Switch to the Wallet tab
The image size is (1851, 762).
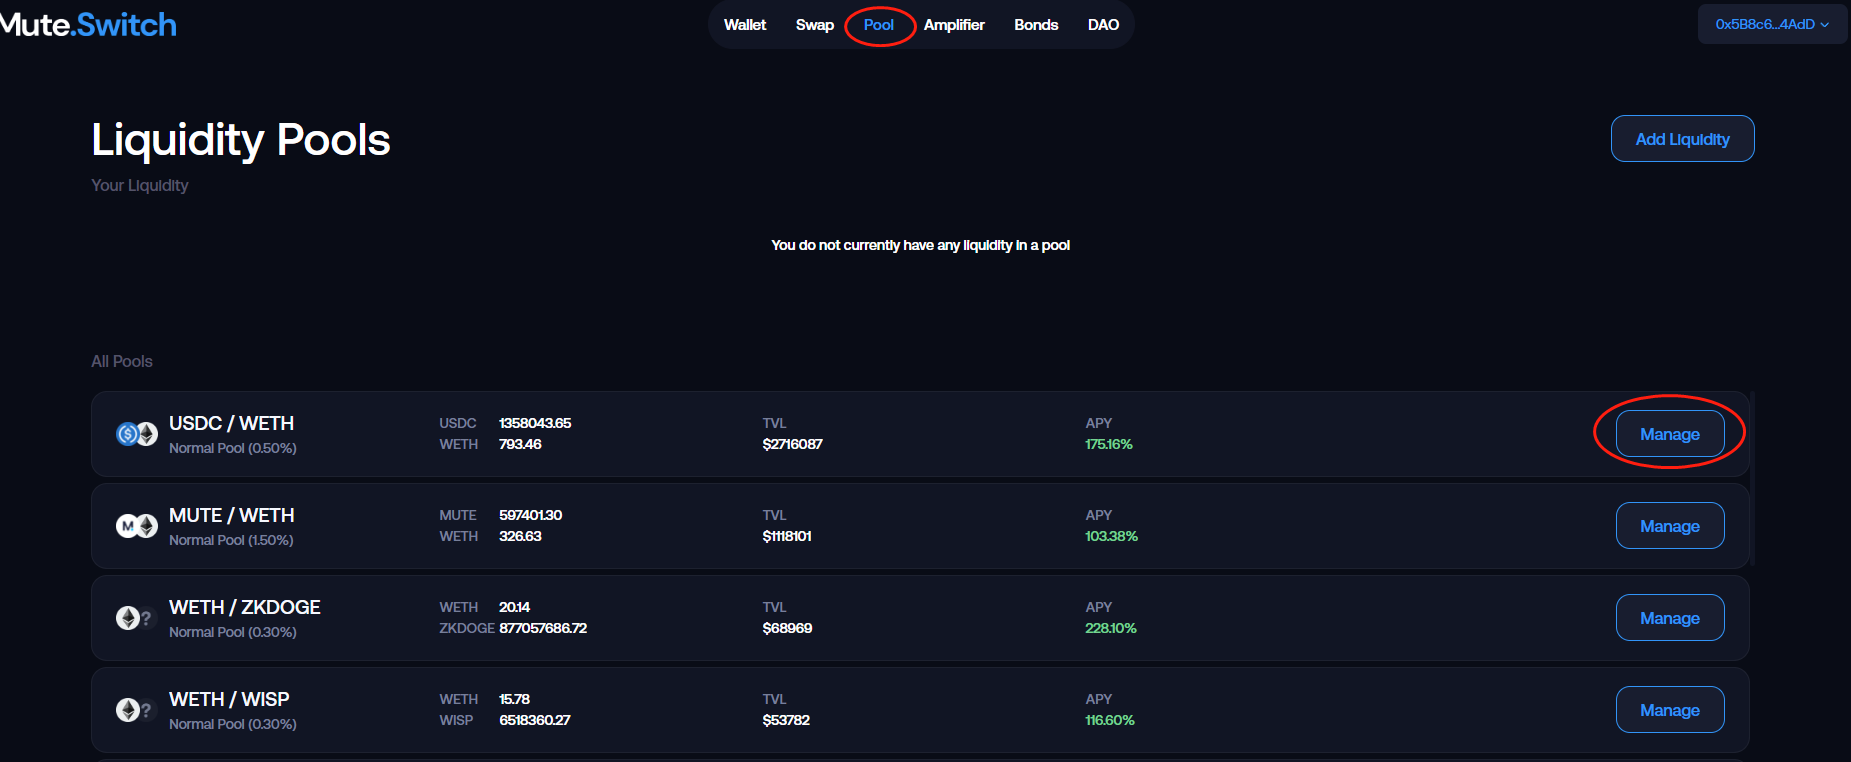[x=745, y=25]
